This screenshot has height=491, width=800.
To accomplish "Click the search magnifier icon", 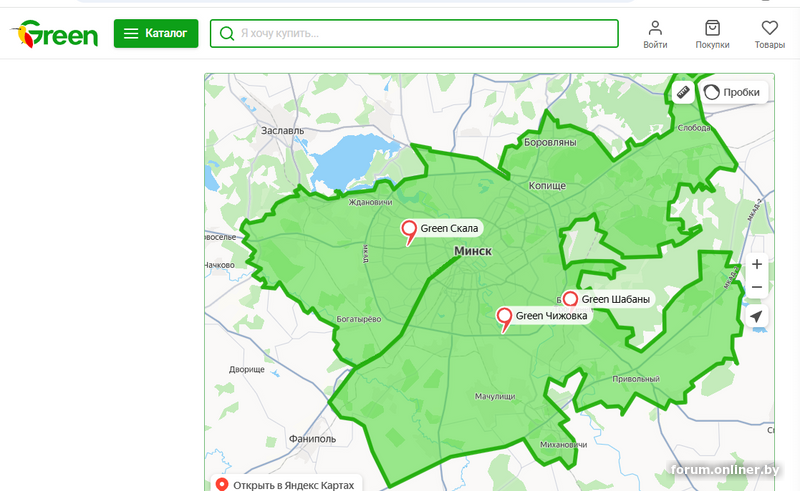I will click(227, 34).
